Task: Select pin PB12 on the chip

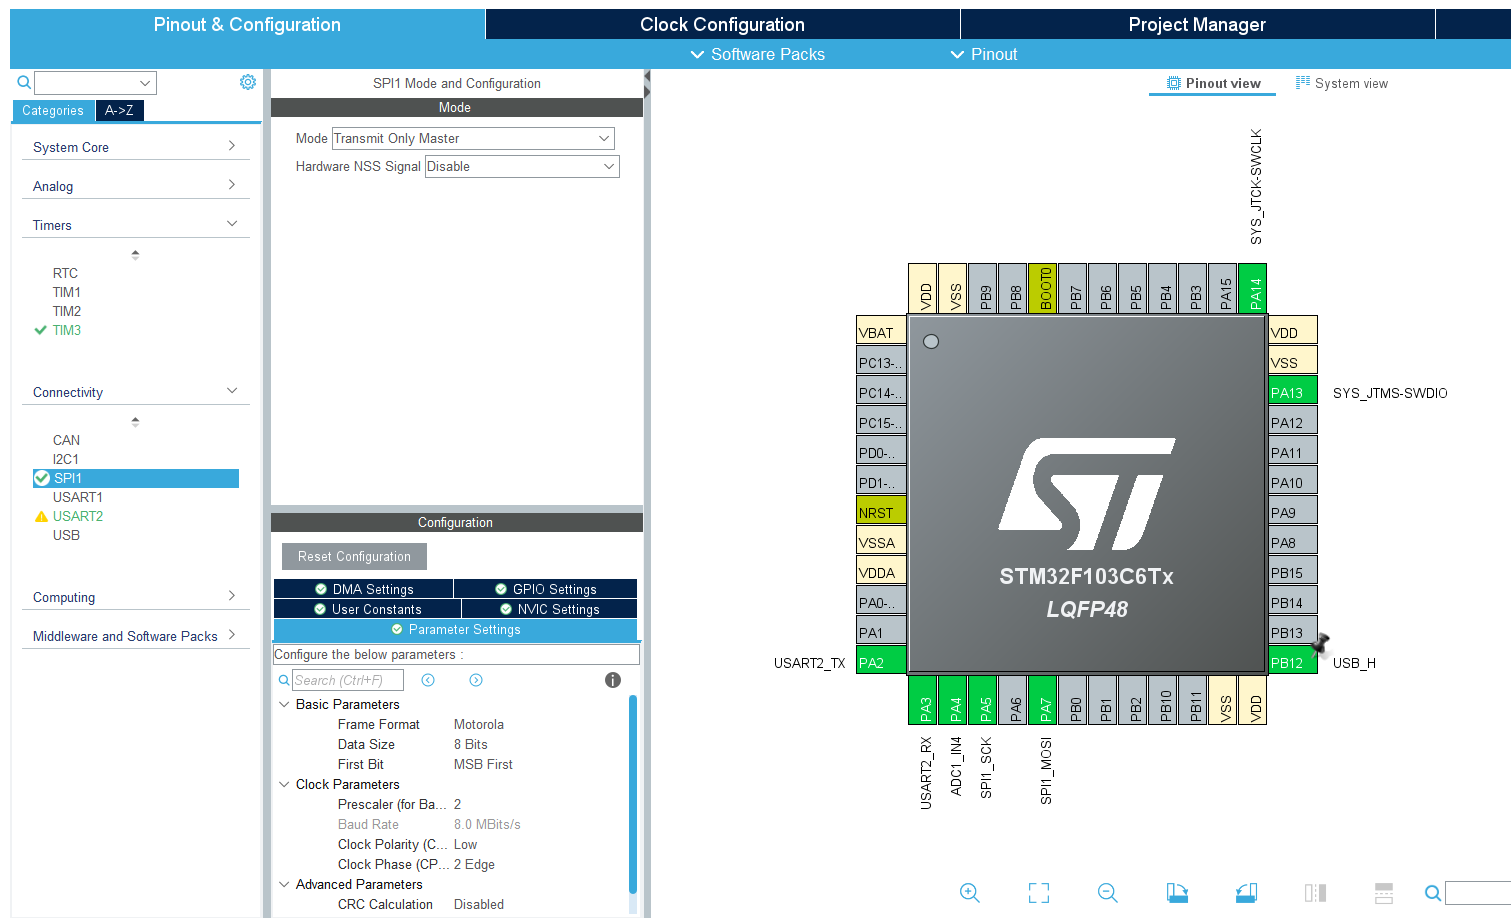Action: click(1293, 662)
